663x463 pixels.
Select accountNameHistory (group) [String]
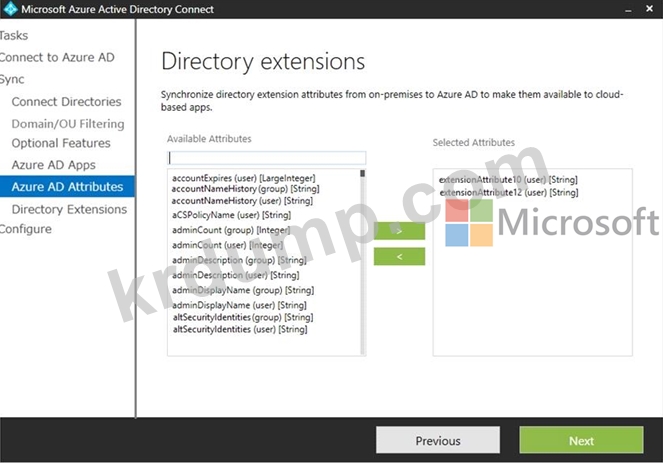[x=245, y=189]
